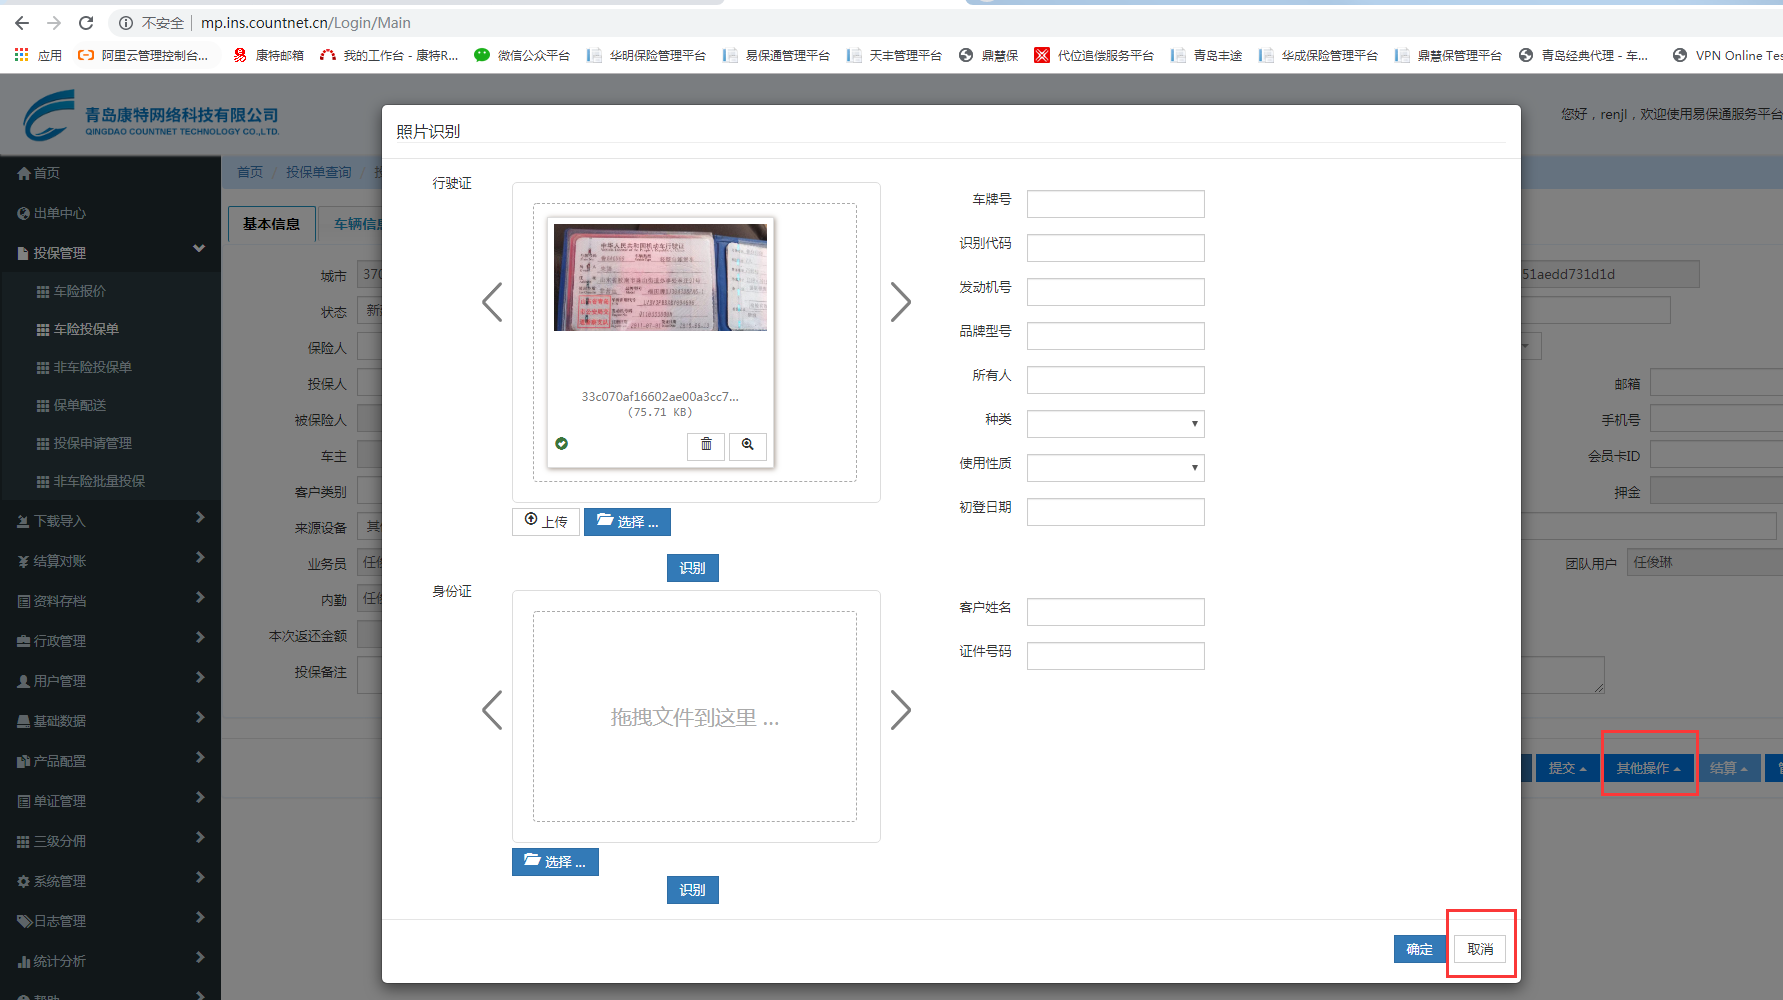The image size is (1783, 1000).
Task: Show previous driving license image arrow
Action: tap(492, 301)
